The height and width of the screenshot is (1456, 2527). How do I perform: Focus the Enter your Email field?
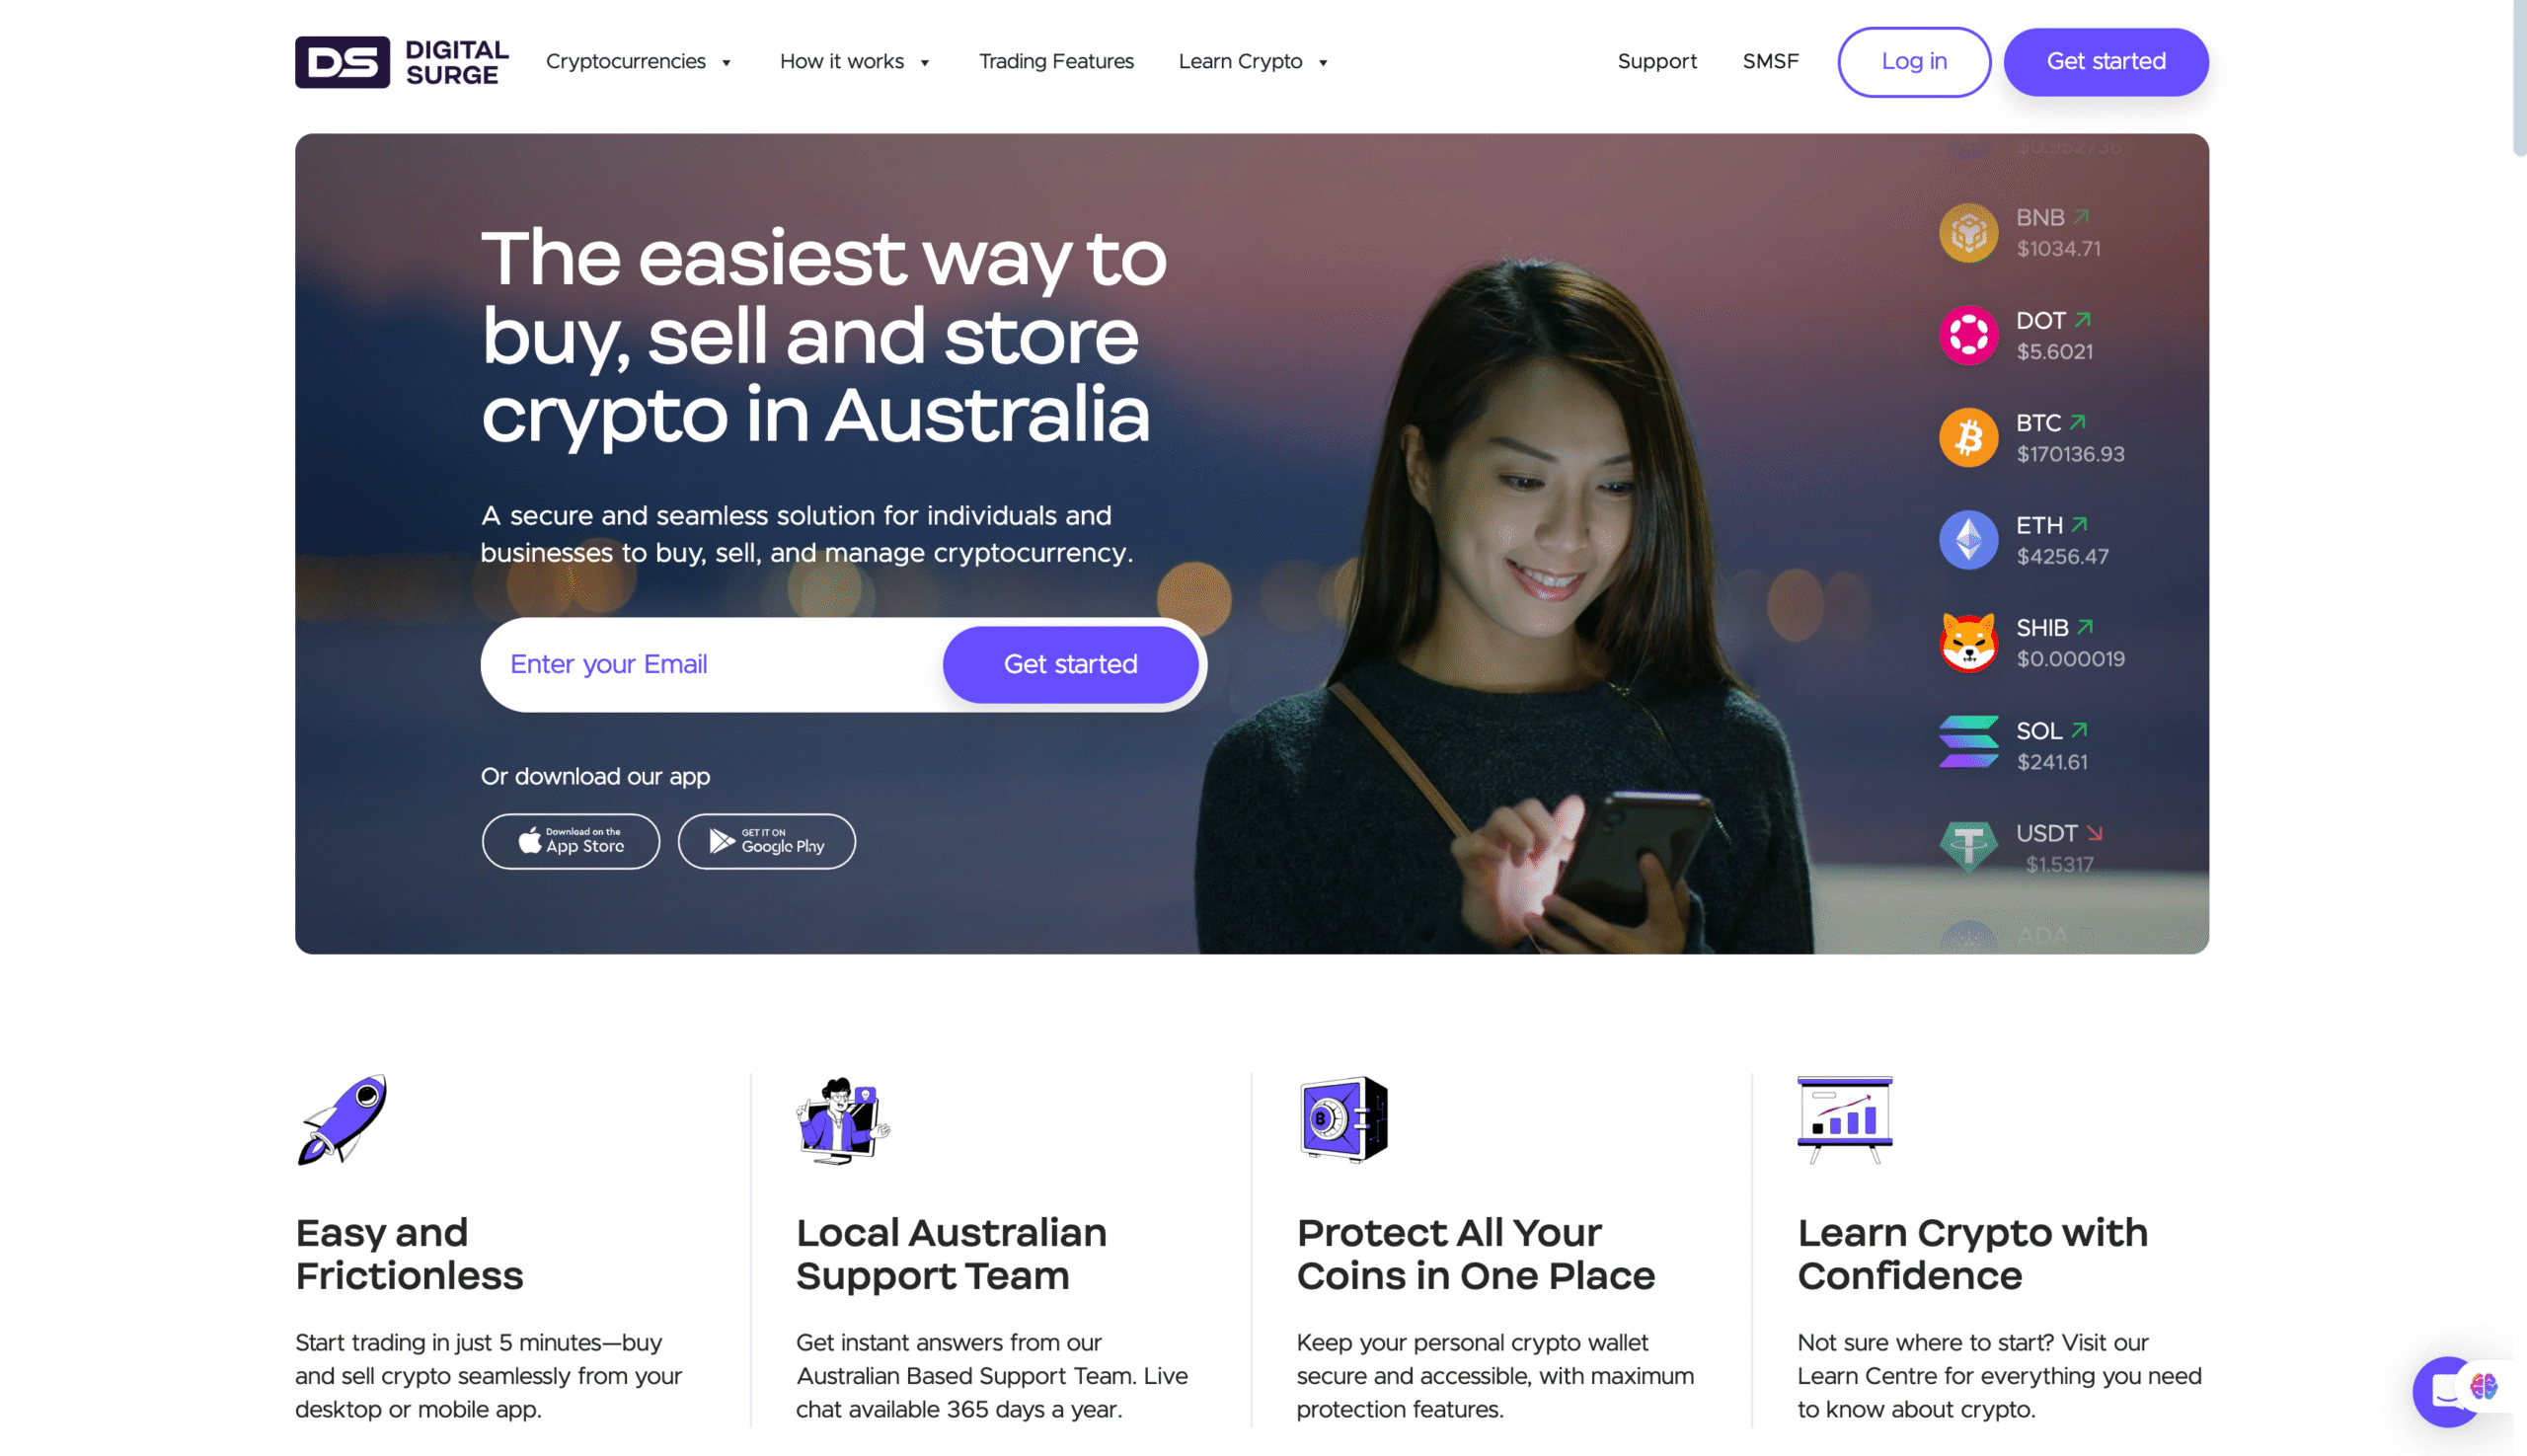click(712, 665)
